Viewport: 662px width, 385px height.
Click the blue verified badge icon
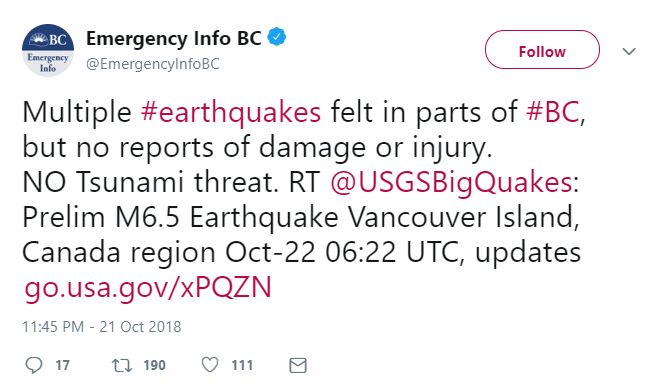tap(277, 37)
